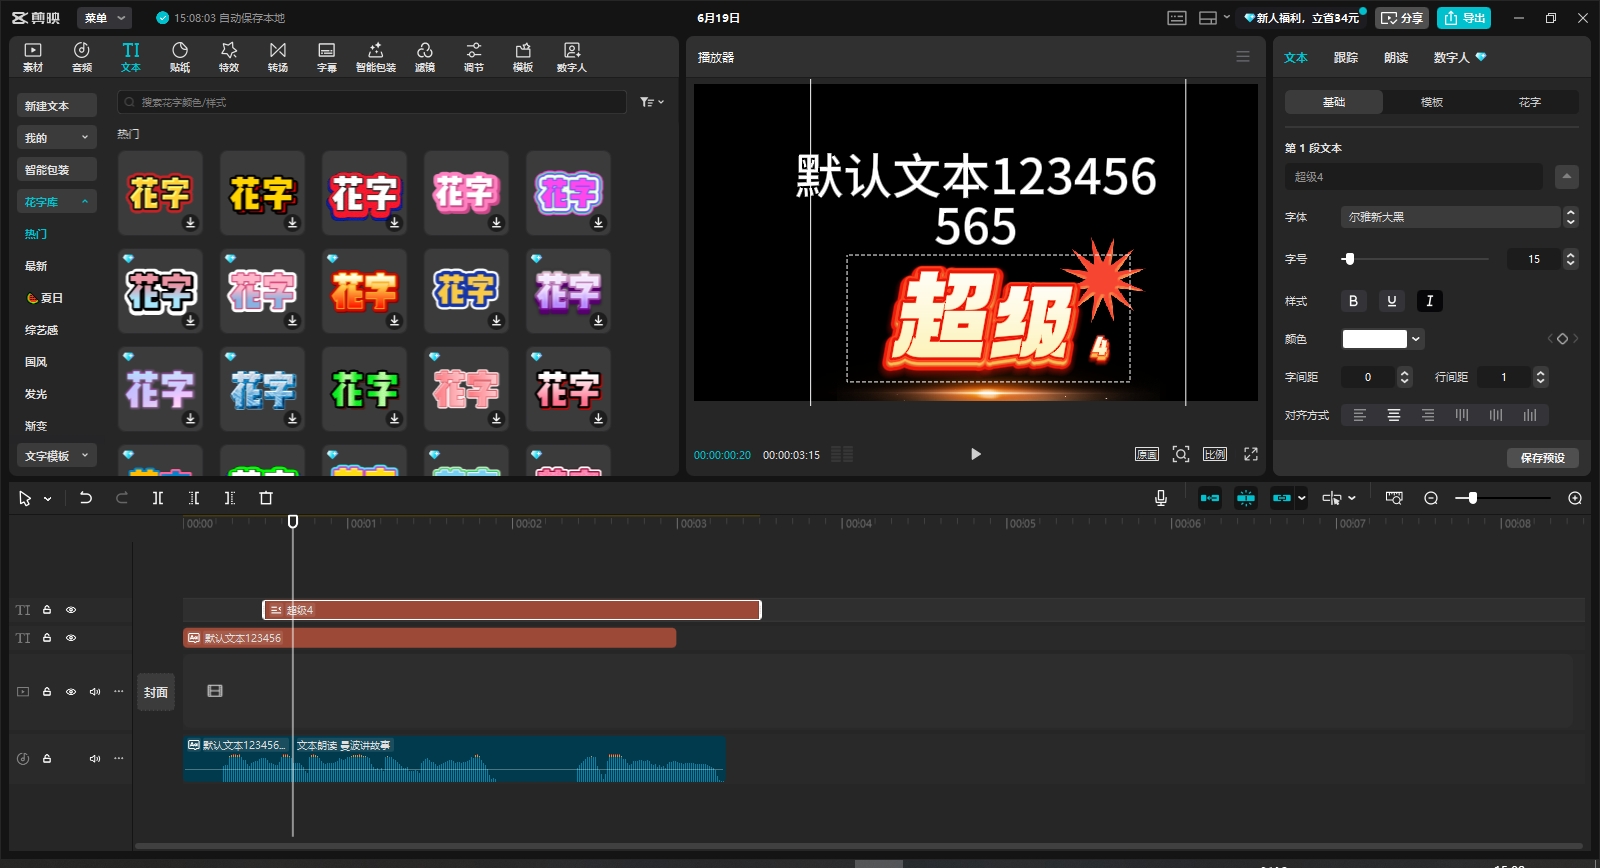
Task: Toggle timeline auto-snapping button
Action: pyautogui.click(x=1246, y=498)
